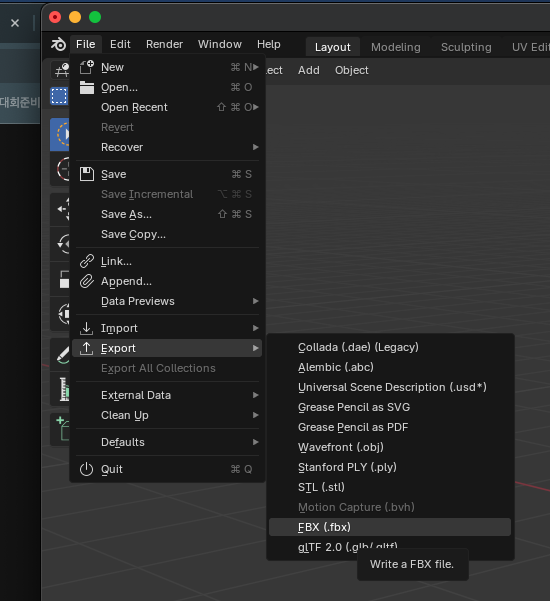
Task: Expand the Clean Up submenu
Action: pos(167,415)
